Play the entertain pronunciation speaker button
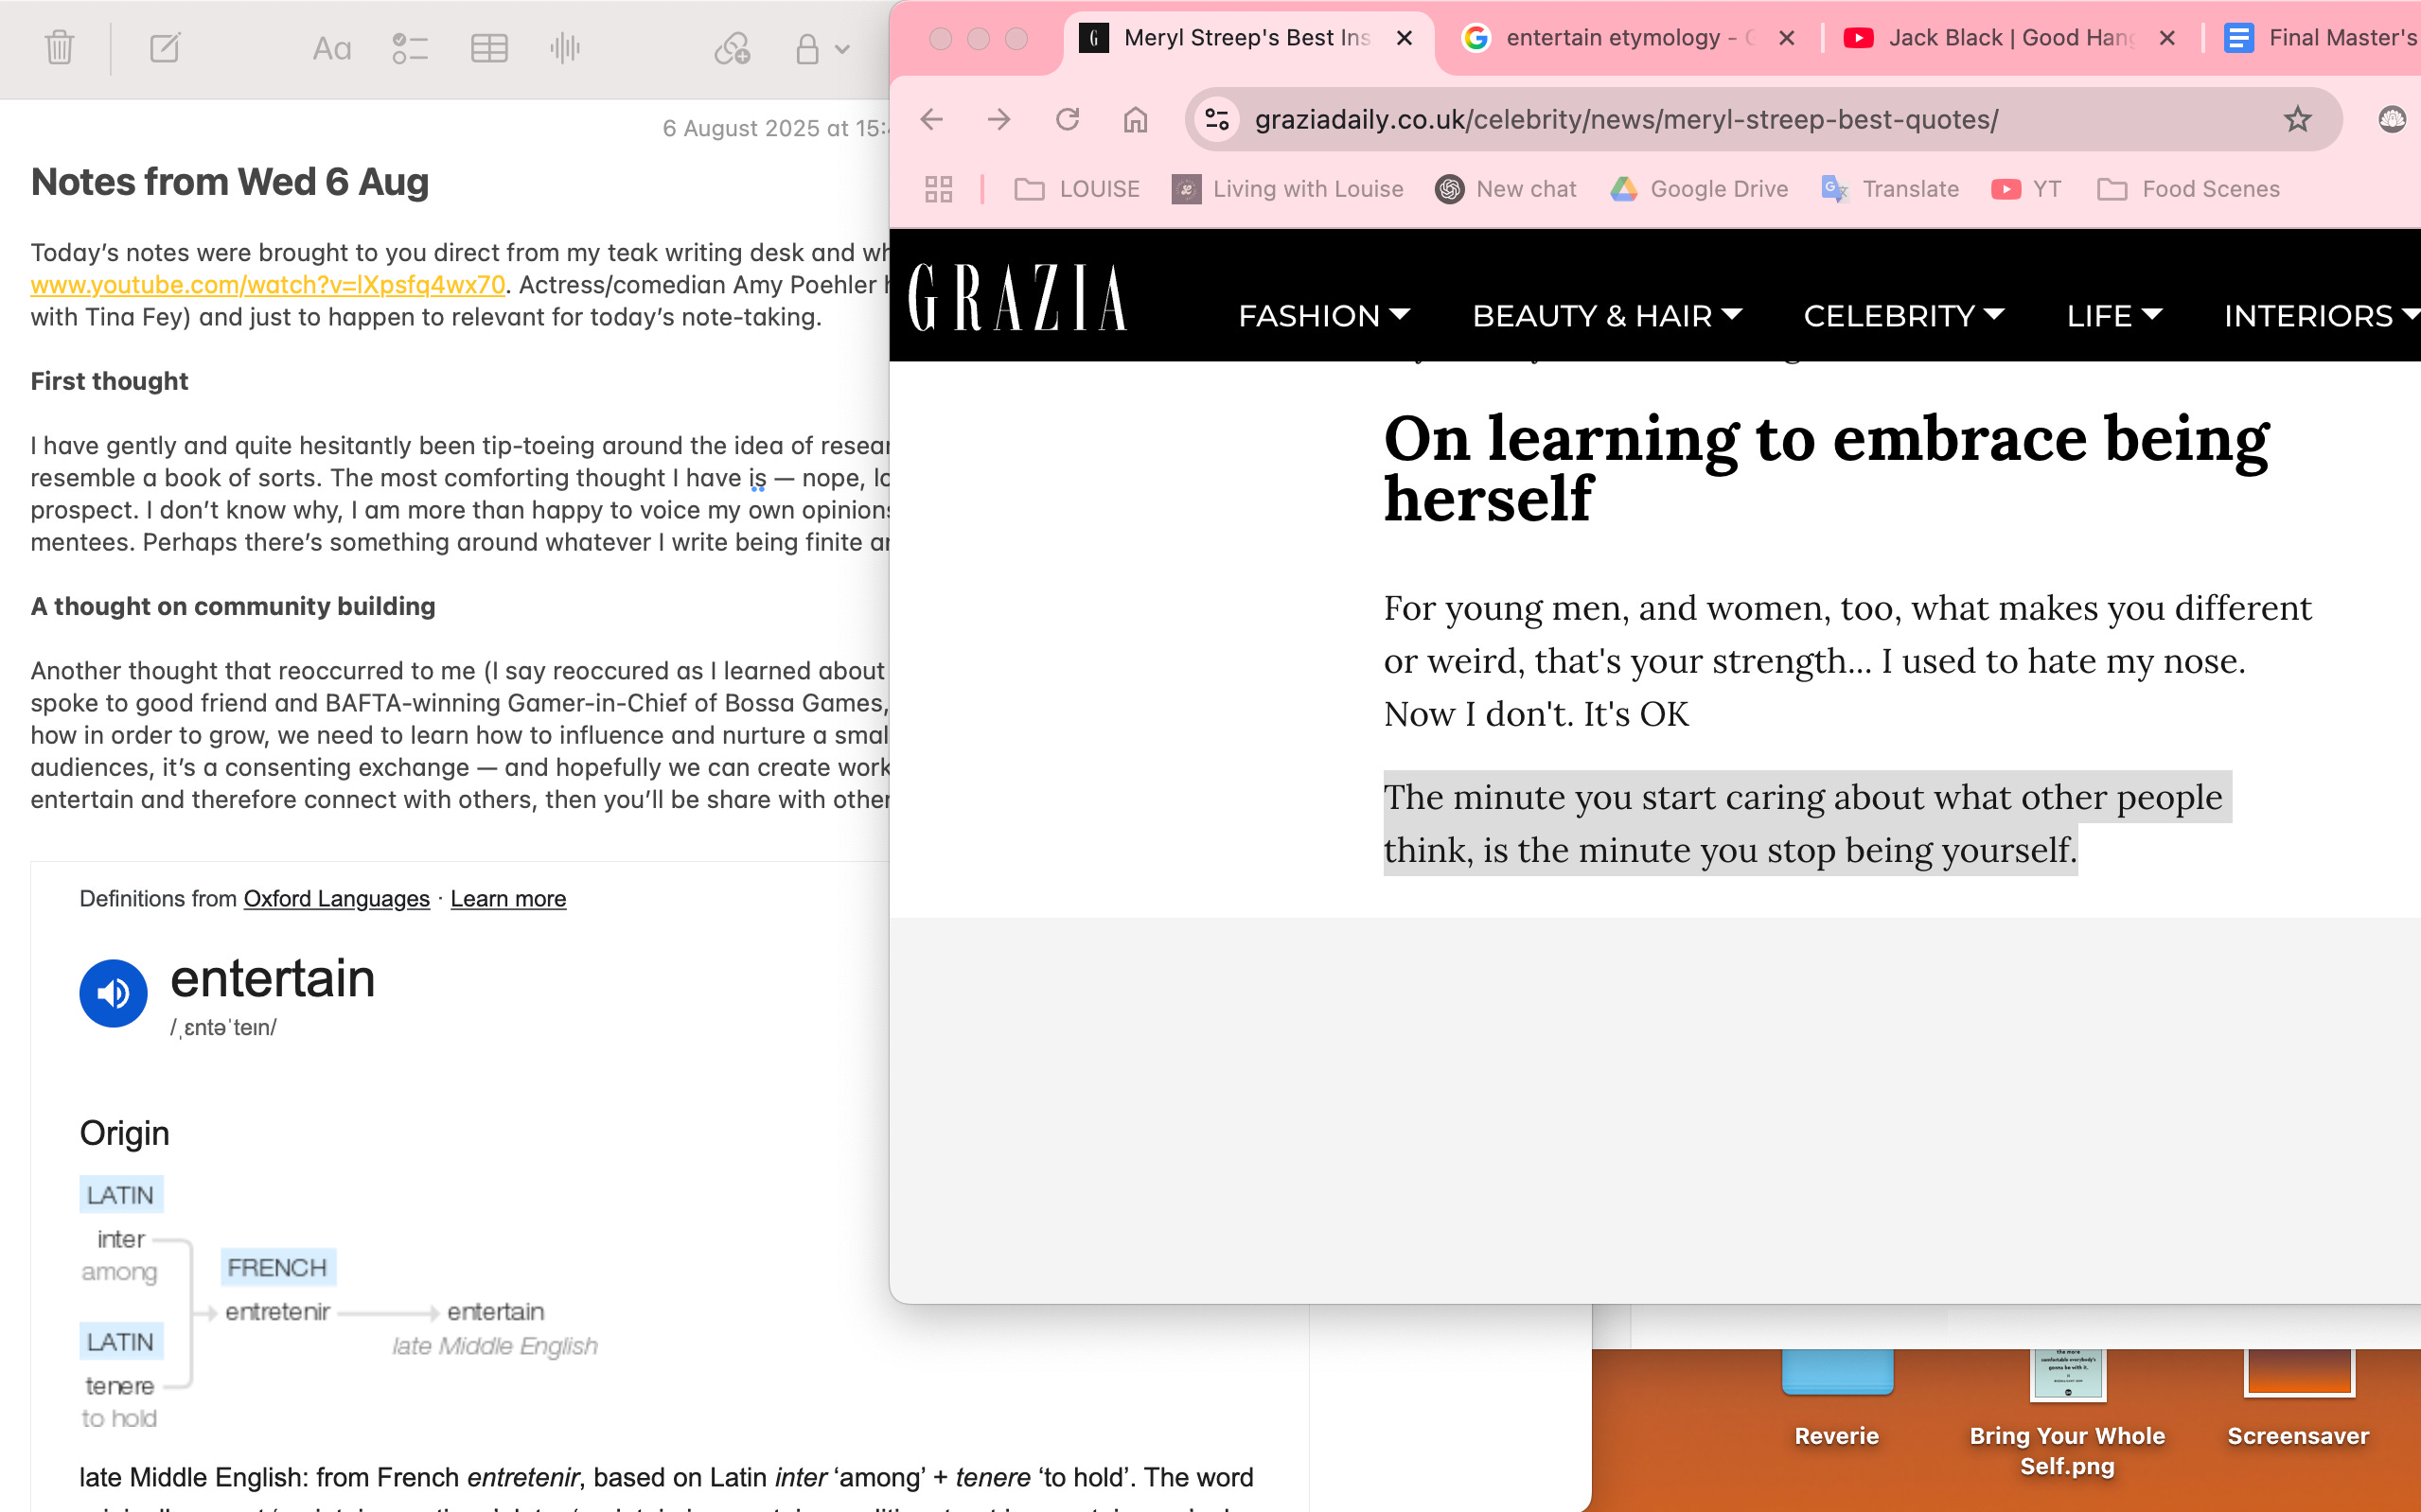2421x1512 pixels. [113, 993]
